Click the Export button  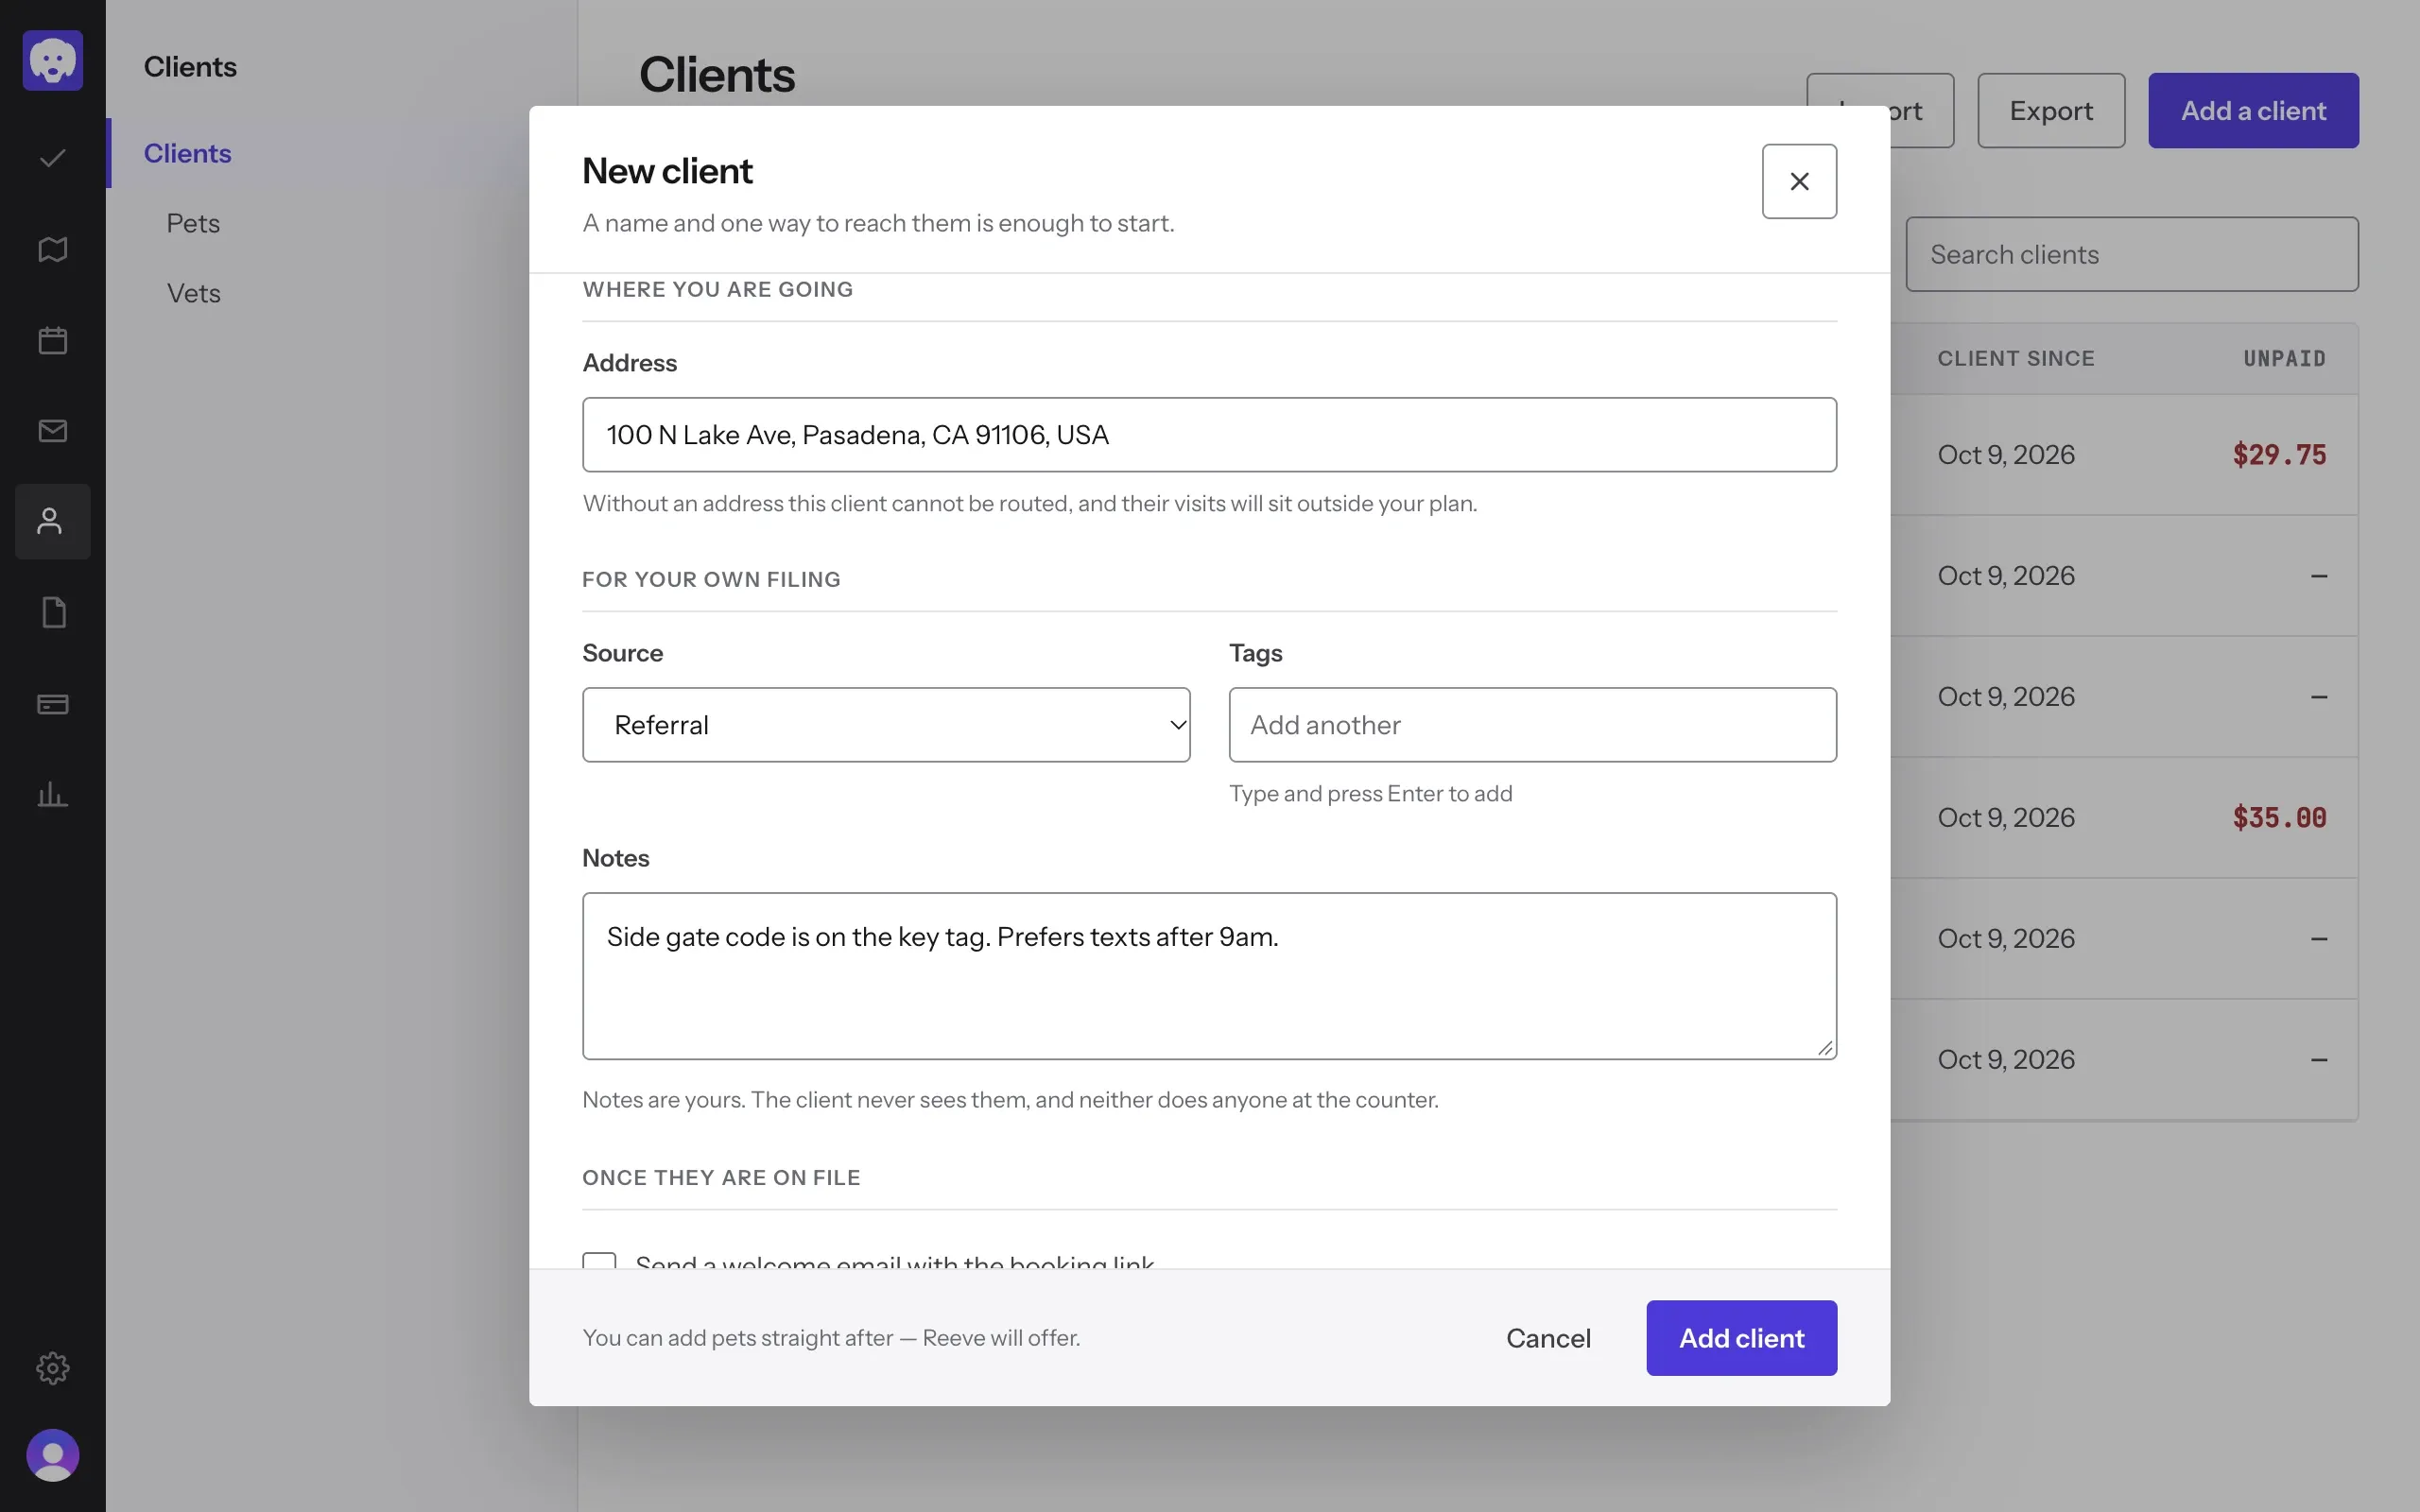pos(2050,110)
